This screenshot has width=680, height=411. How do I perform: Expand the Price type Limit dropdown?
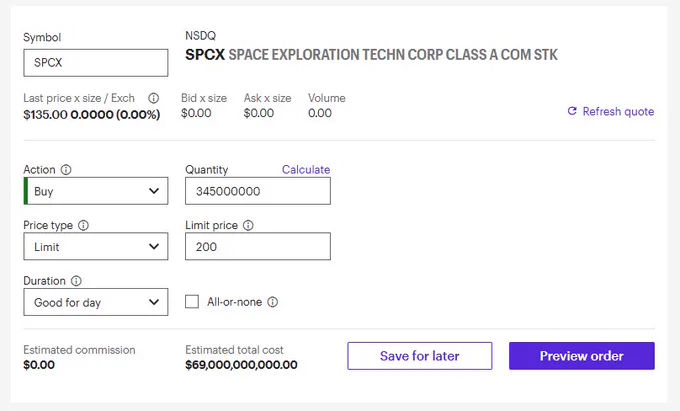pos(96,246)
